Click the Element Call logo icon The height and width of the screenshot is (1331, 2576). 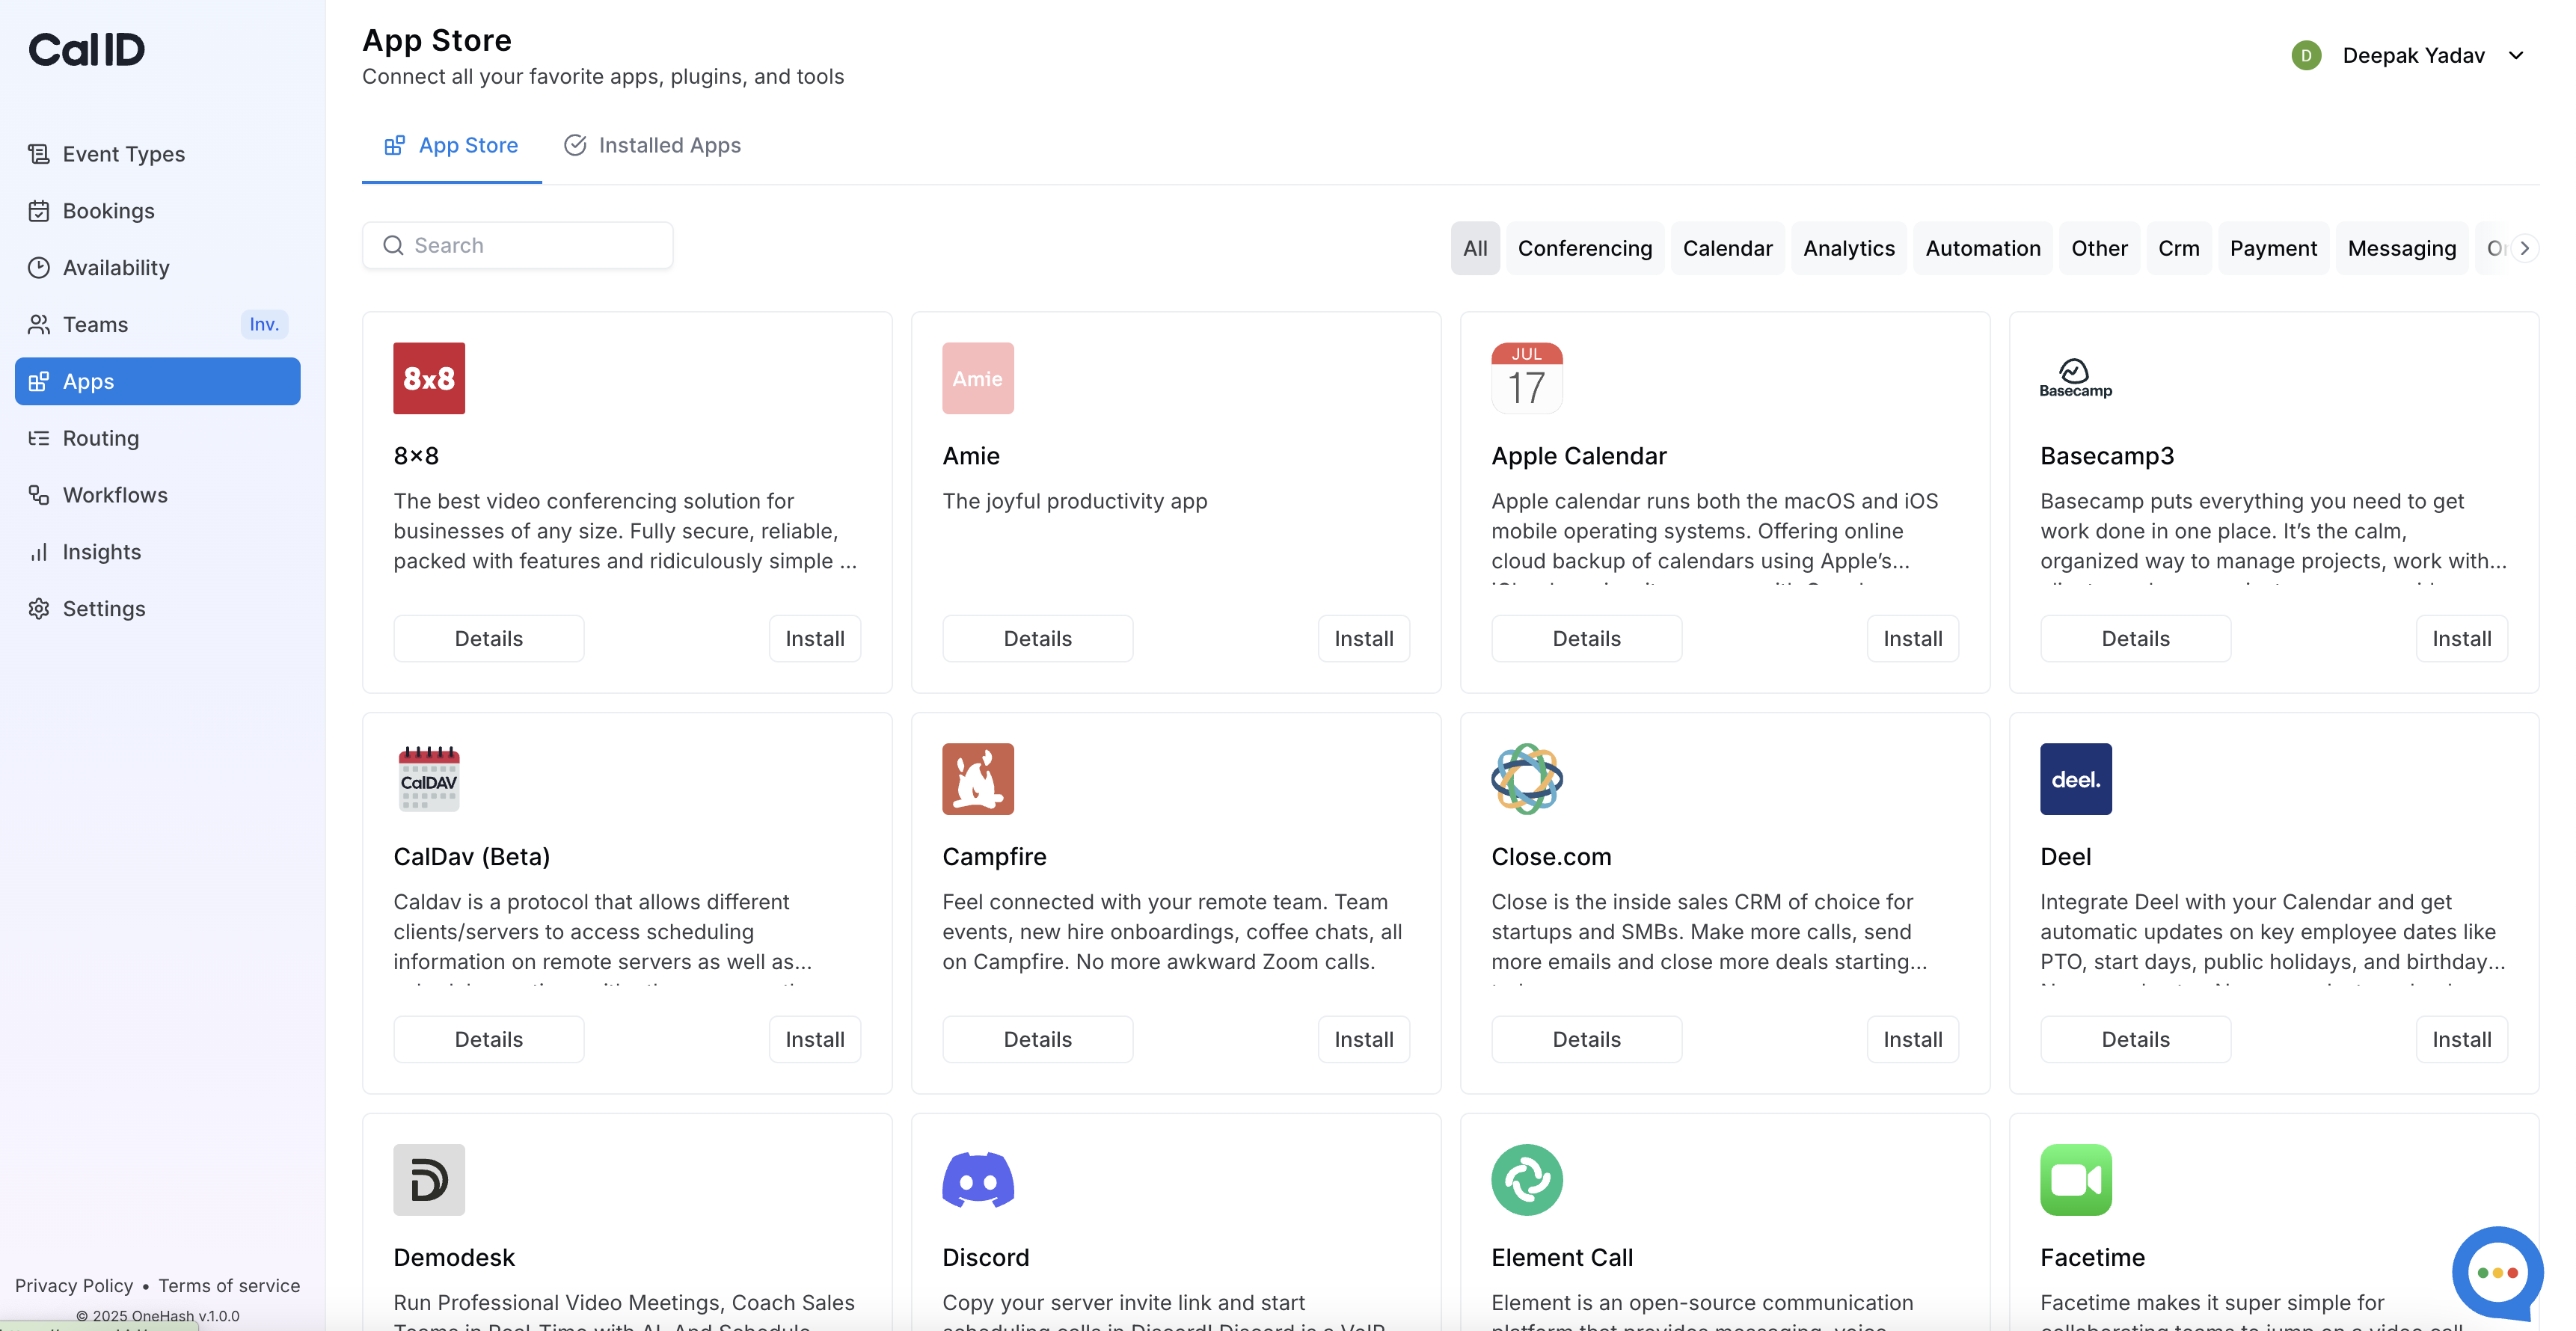(x=1526, y=1180)
